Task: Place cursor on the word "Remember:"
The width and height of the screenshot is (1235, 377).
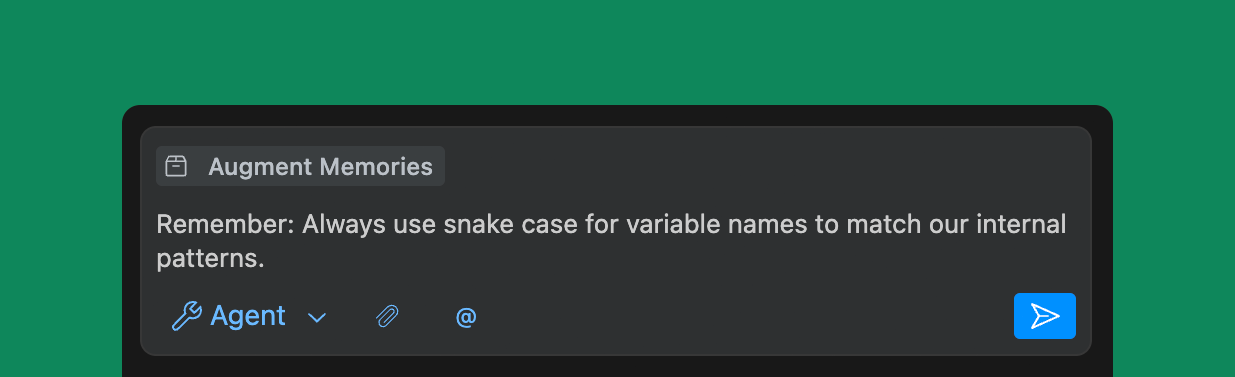Action: pyautogui.click(x=225, y=224)
